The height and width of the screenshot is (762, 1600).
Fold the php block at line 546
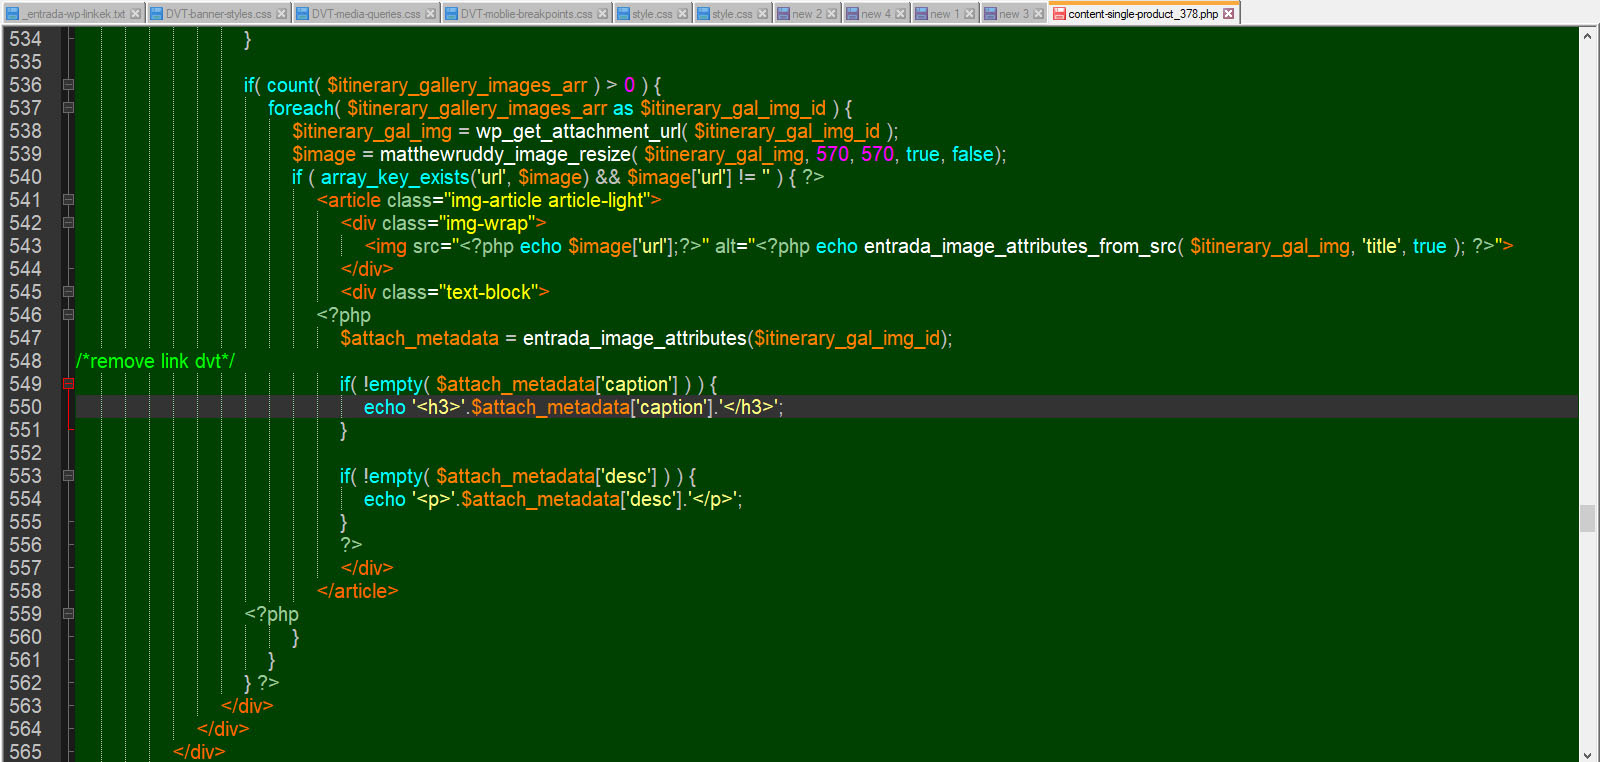tap(68, 315)
